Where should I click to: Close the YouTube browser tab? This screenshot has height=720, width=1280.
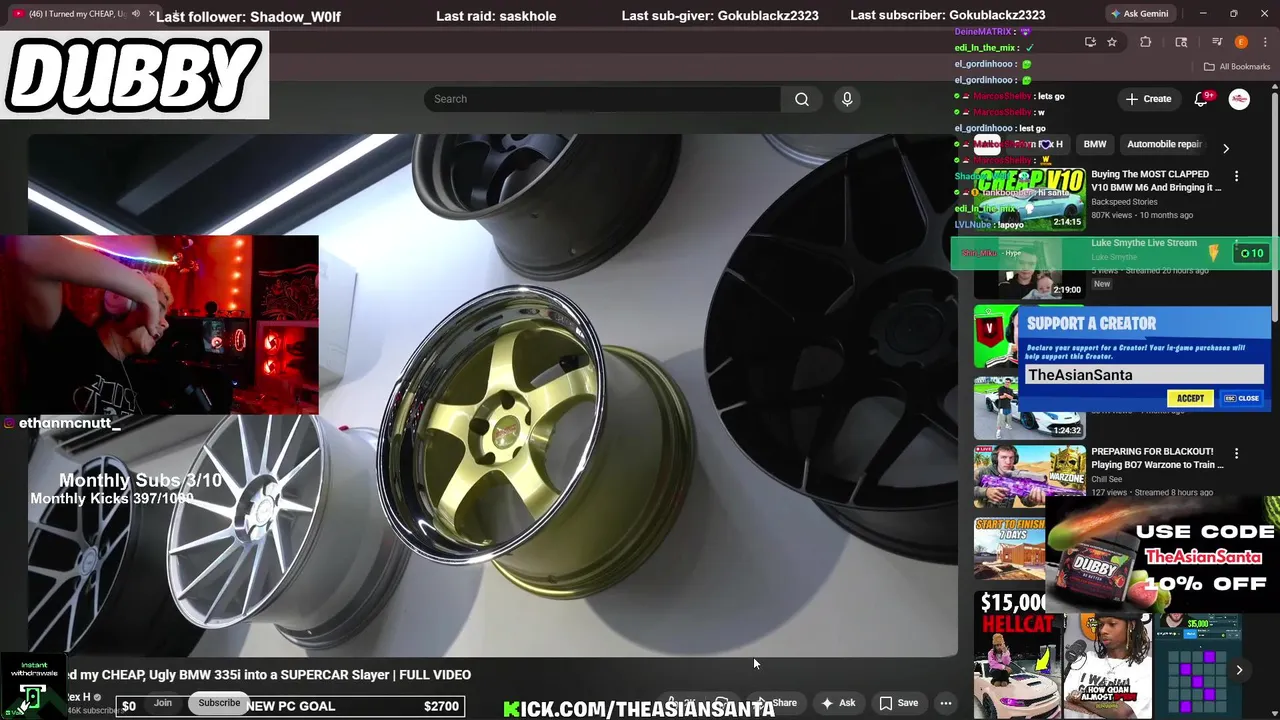coord(152,14)
